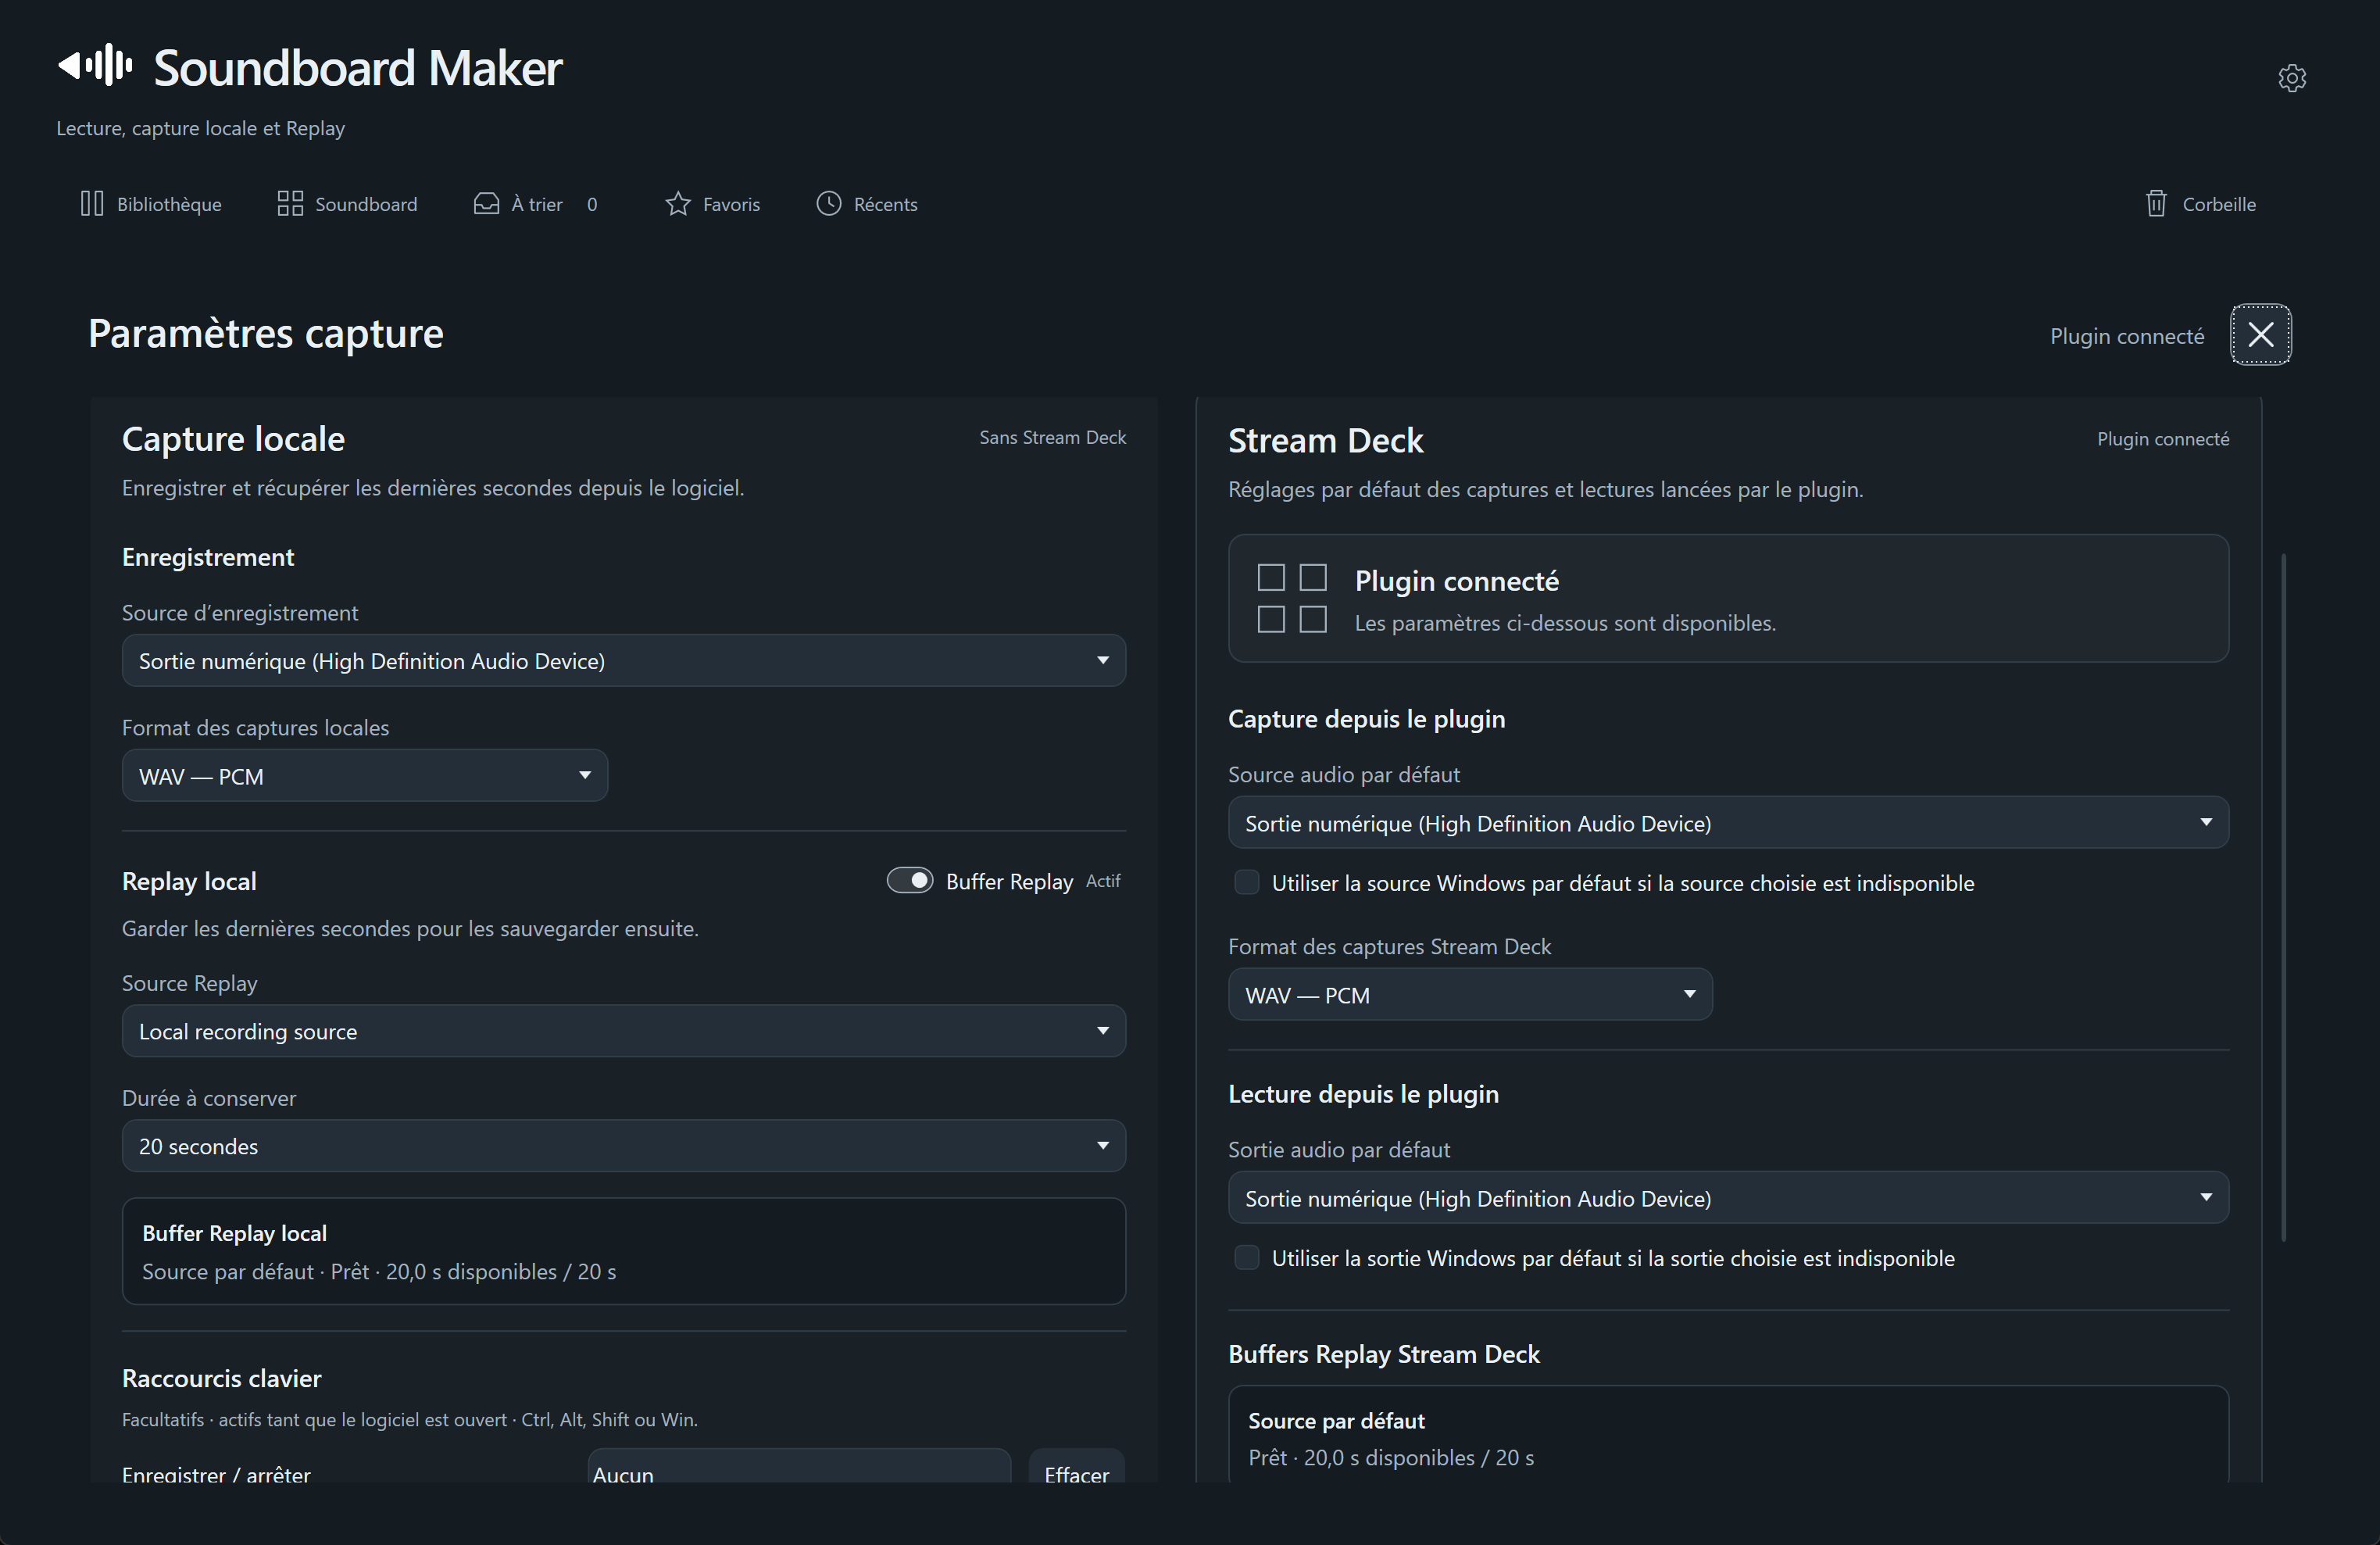The width and height of the screenshot is (2380, 1545).
Task: Click the Bibliothèque columns icon
Action: pos(92,204)
